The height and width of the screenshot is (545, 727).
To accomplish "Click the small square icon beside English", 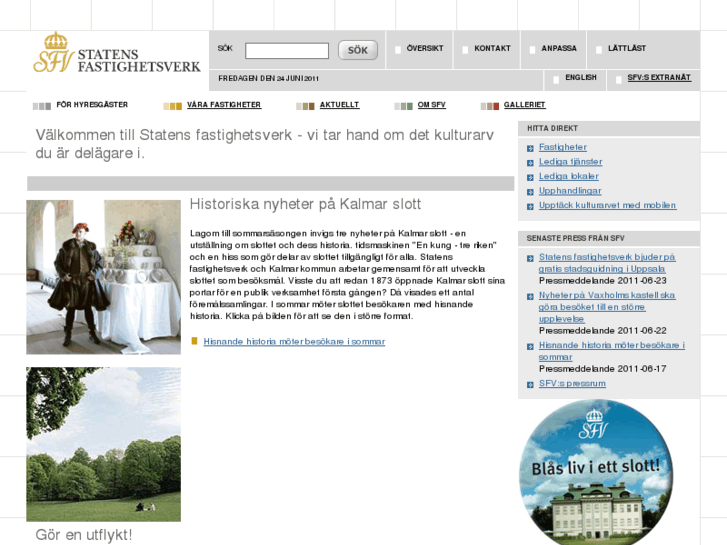I will (x=556, y=80).
